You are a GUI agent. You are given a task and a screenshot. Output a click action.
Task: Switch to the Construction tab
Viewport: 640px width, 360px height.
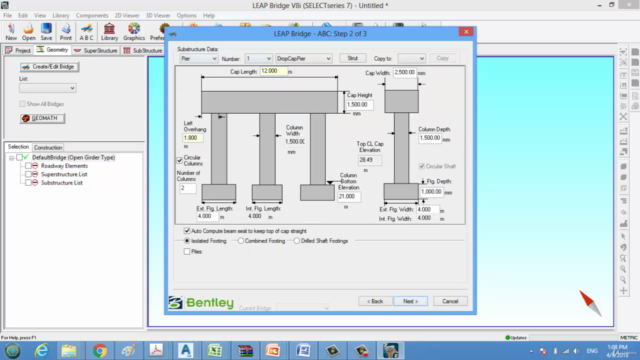point(48,147)
